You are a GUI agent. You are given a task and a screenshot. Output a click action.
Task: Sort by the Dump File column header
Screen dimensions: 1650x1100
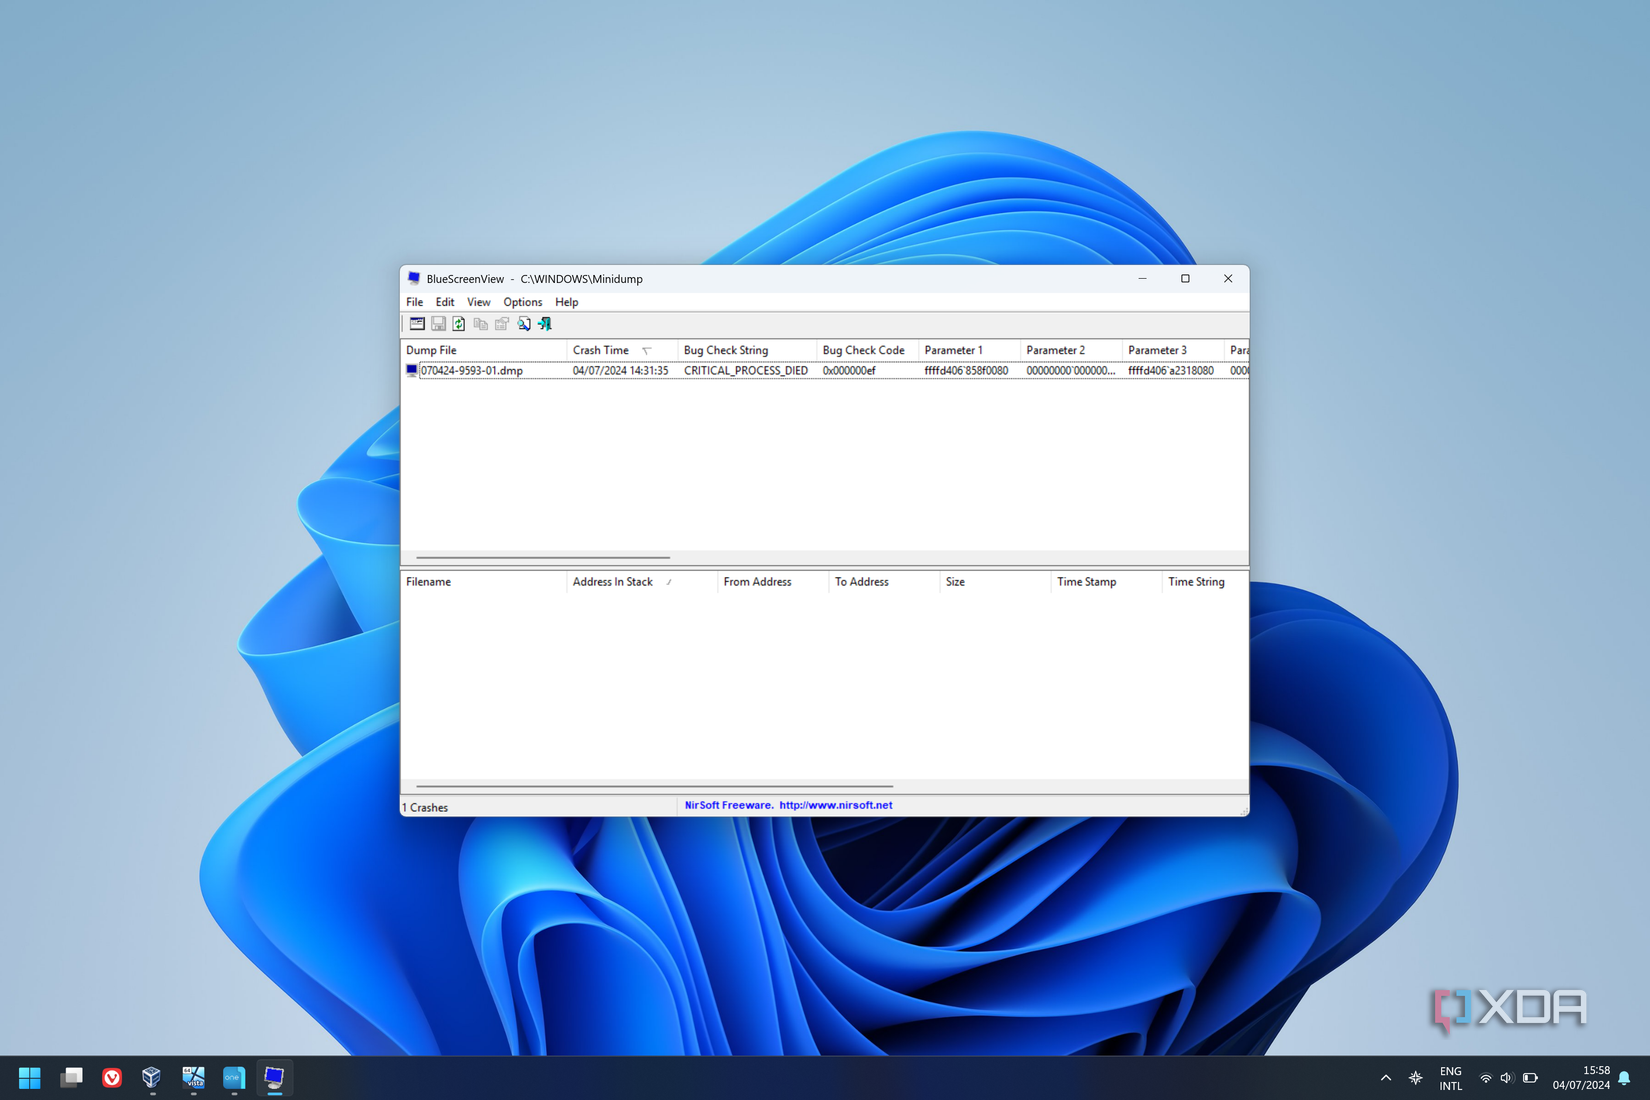pyautogui.click(x=484, y=350)
